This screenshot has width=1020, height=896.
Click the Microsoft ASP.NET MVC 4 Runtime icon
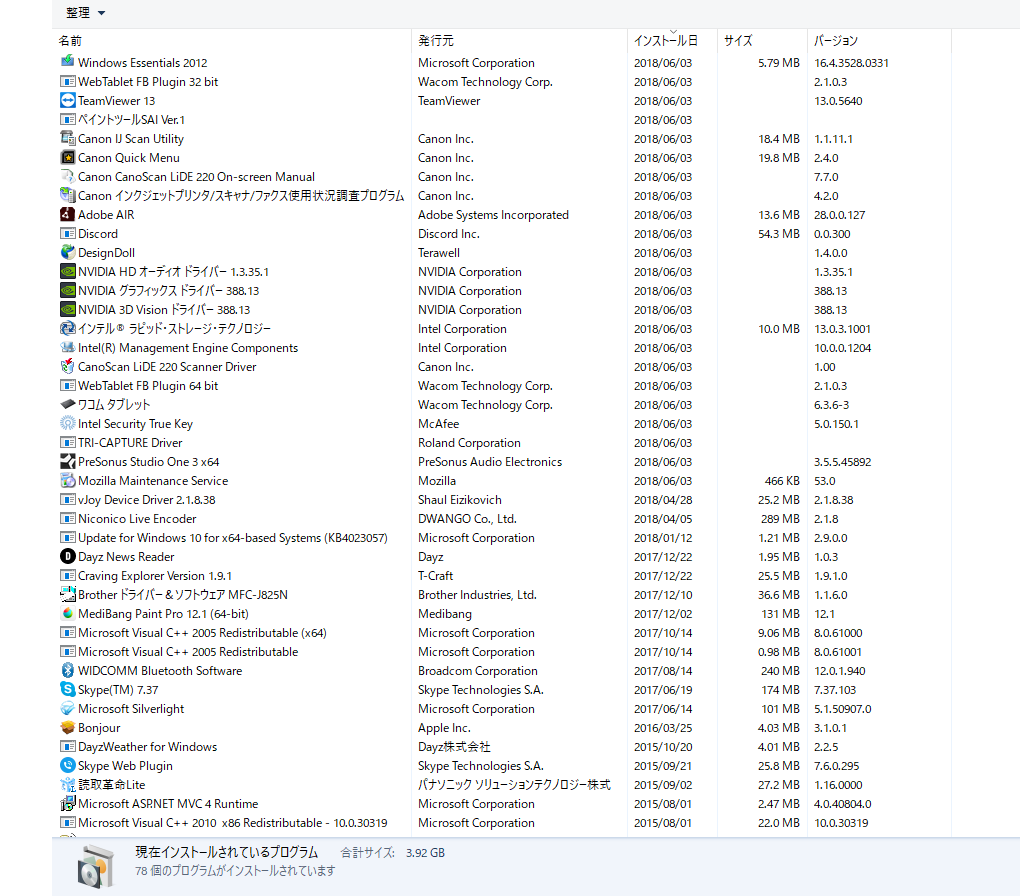click(x=68, y=803)
